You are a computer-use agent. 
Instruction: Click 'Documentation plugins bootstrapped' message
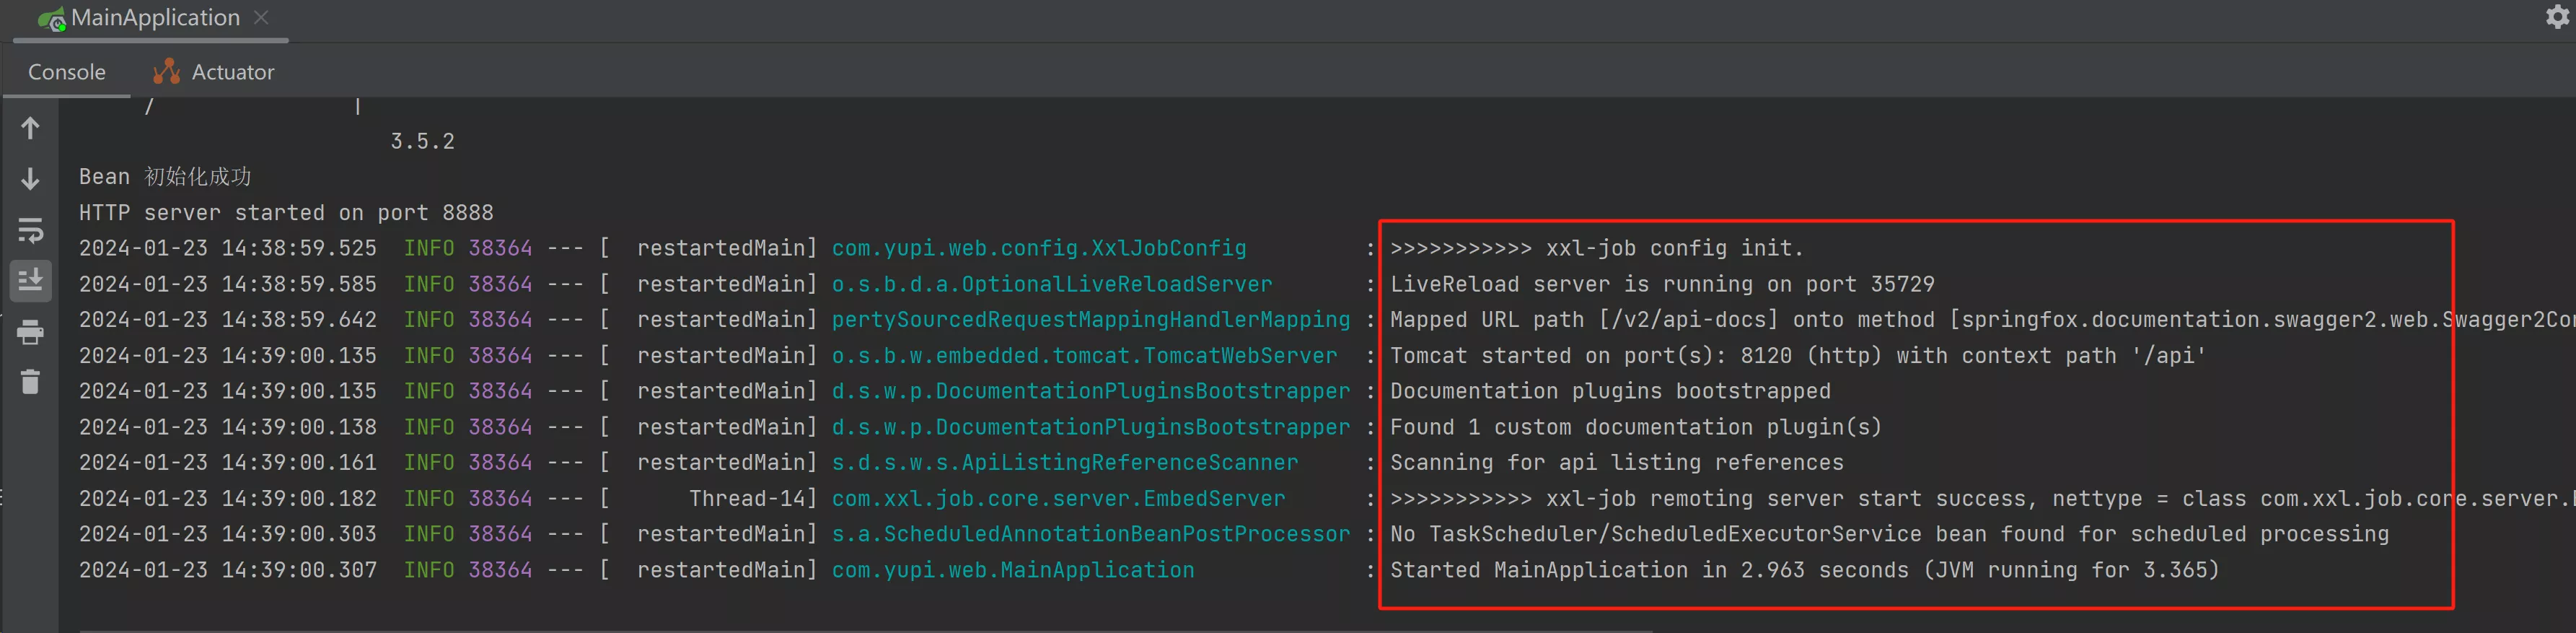coord(1610,391)
